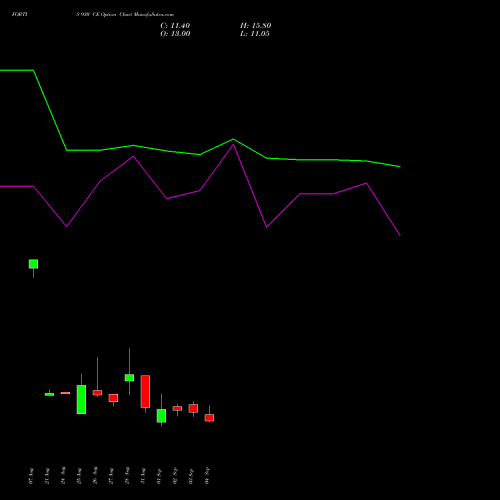Image resolution: width=500 pixels, height=500 pixels.
Task: Click the tall green candle for 25 Aug
Action: pos(81,399)
